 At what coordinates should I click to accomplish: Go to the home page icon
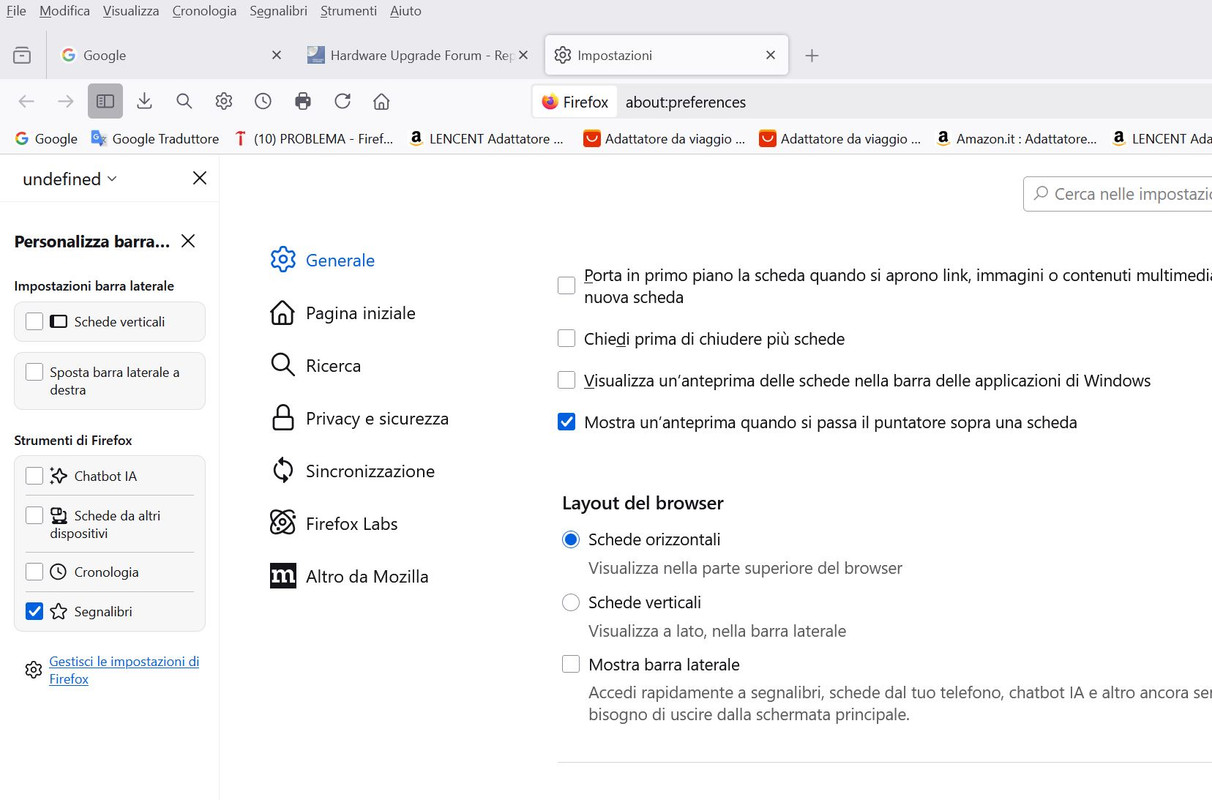coord(381,101)
